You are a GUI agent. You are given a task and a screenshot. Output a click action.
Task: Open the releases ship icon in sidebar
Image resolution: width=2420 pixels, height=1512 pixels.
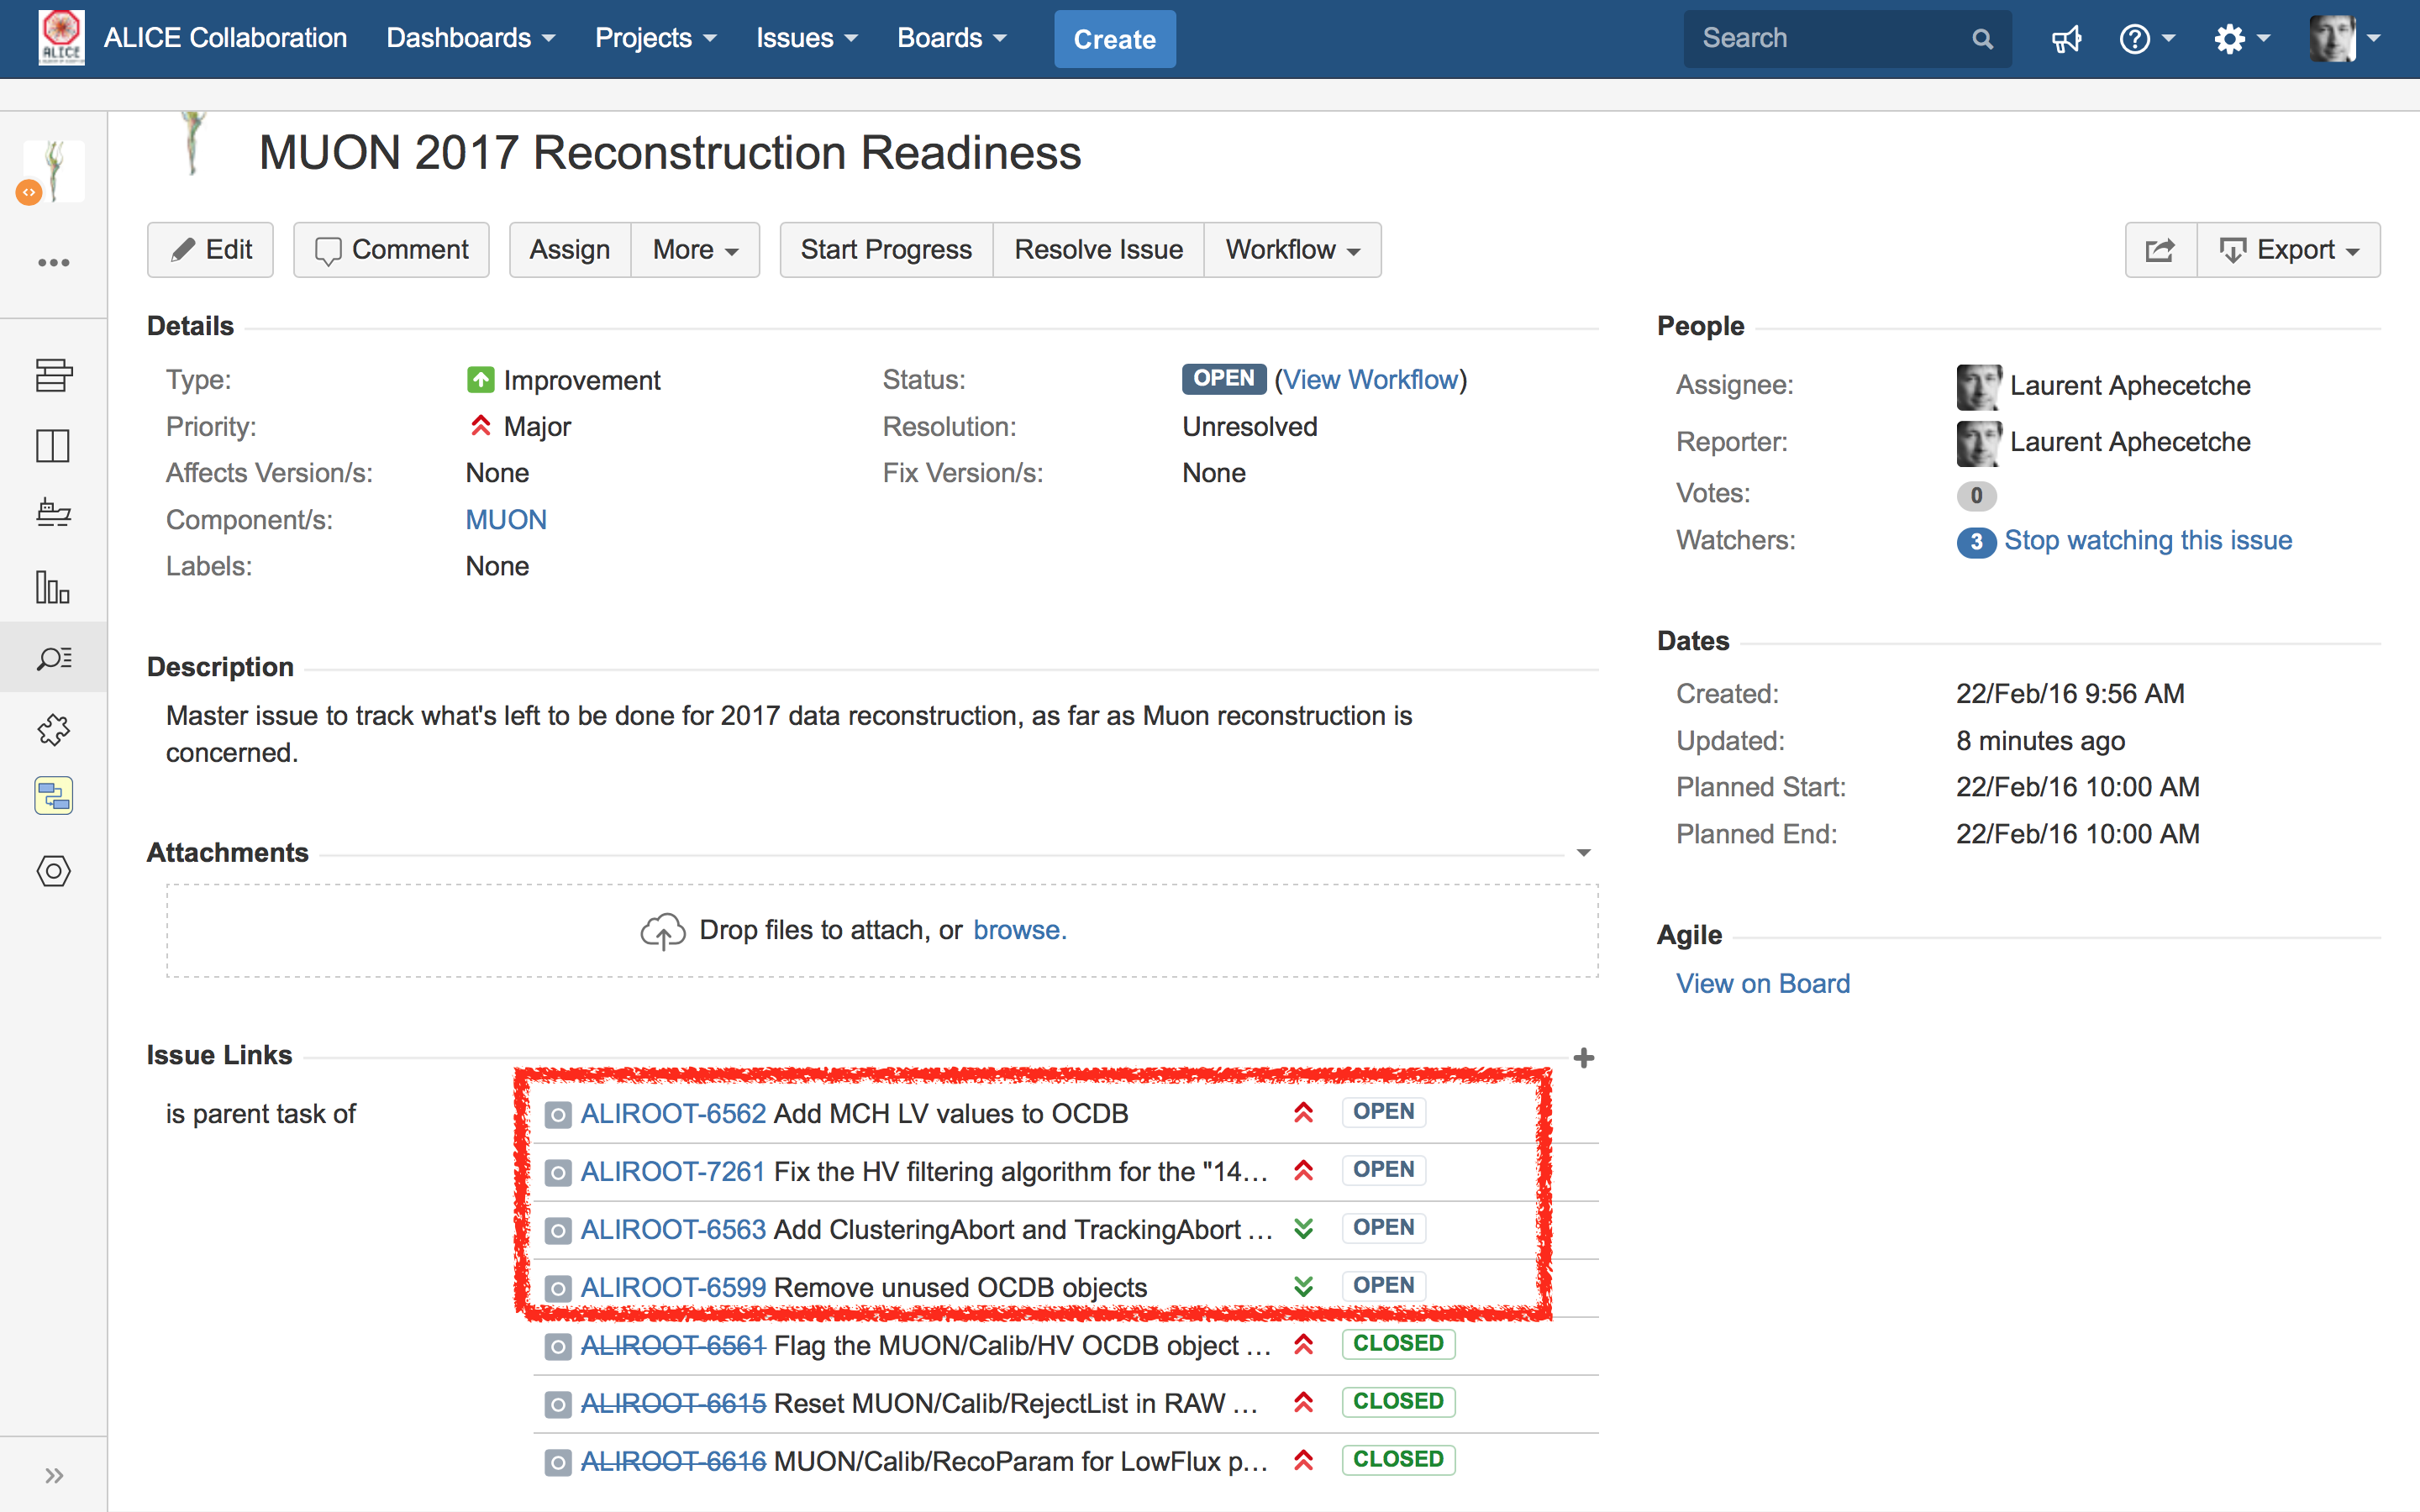[53, 512]
